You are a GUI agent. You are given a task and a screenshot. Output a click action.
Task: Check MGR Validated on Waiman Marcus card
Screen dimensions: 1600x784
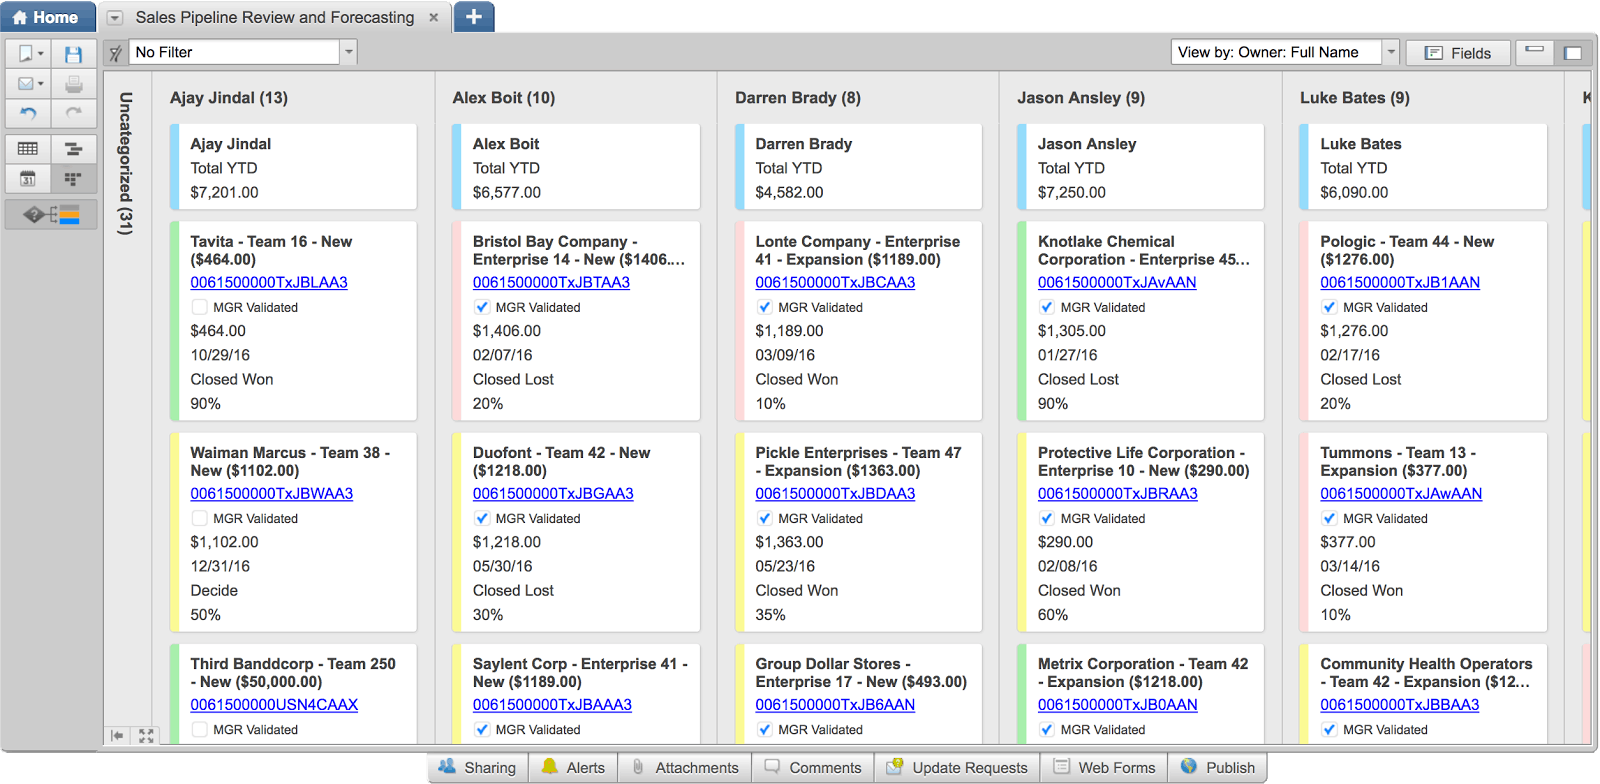[199, 518]
